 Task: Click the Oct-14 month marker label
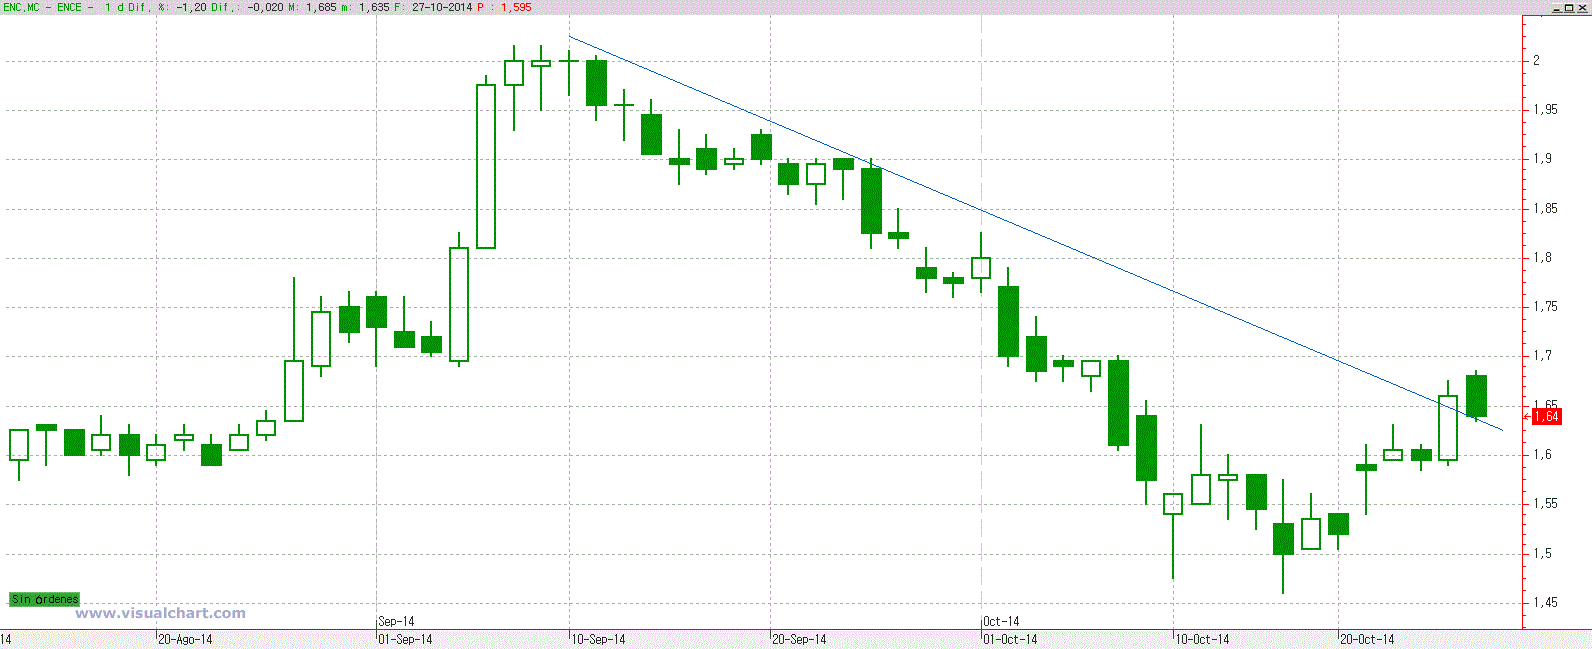pos(1001,621)
